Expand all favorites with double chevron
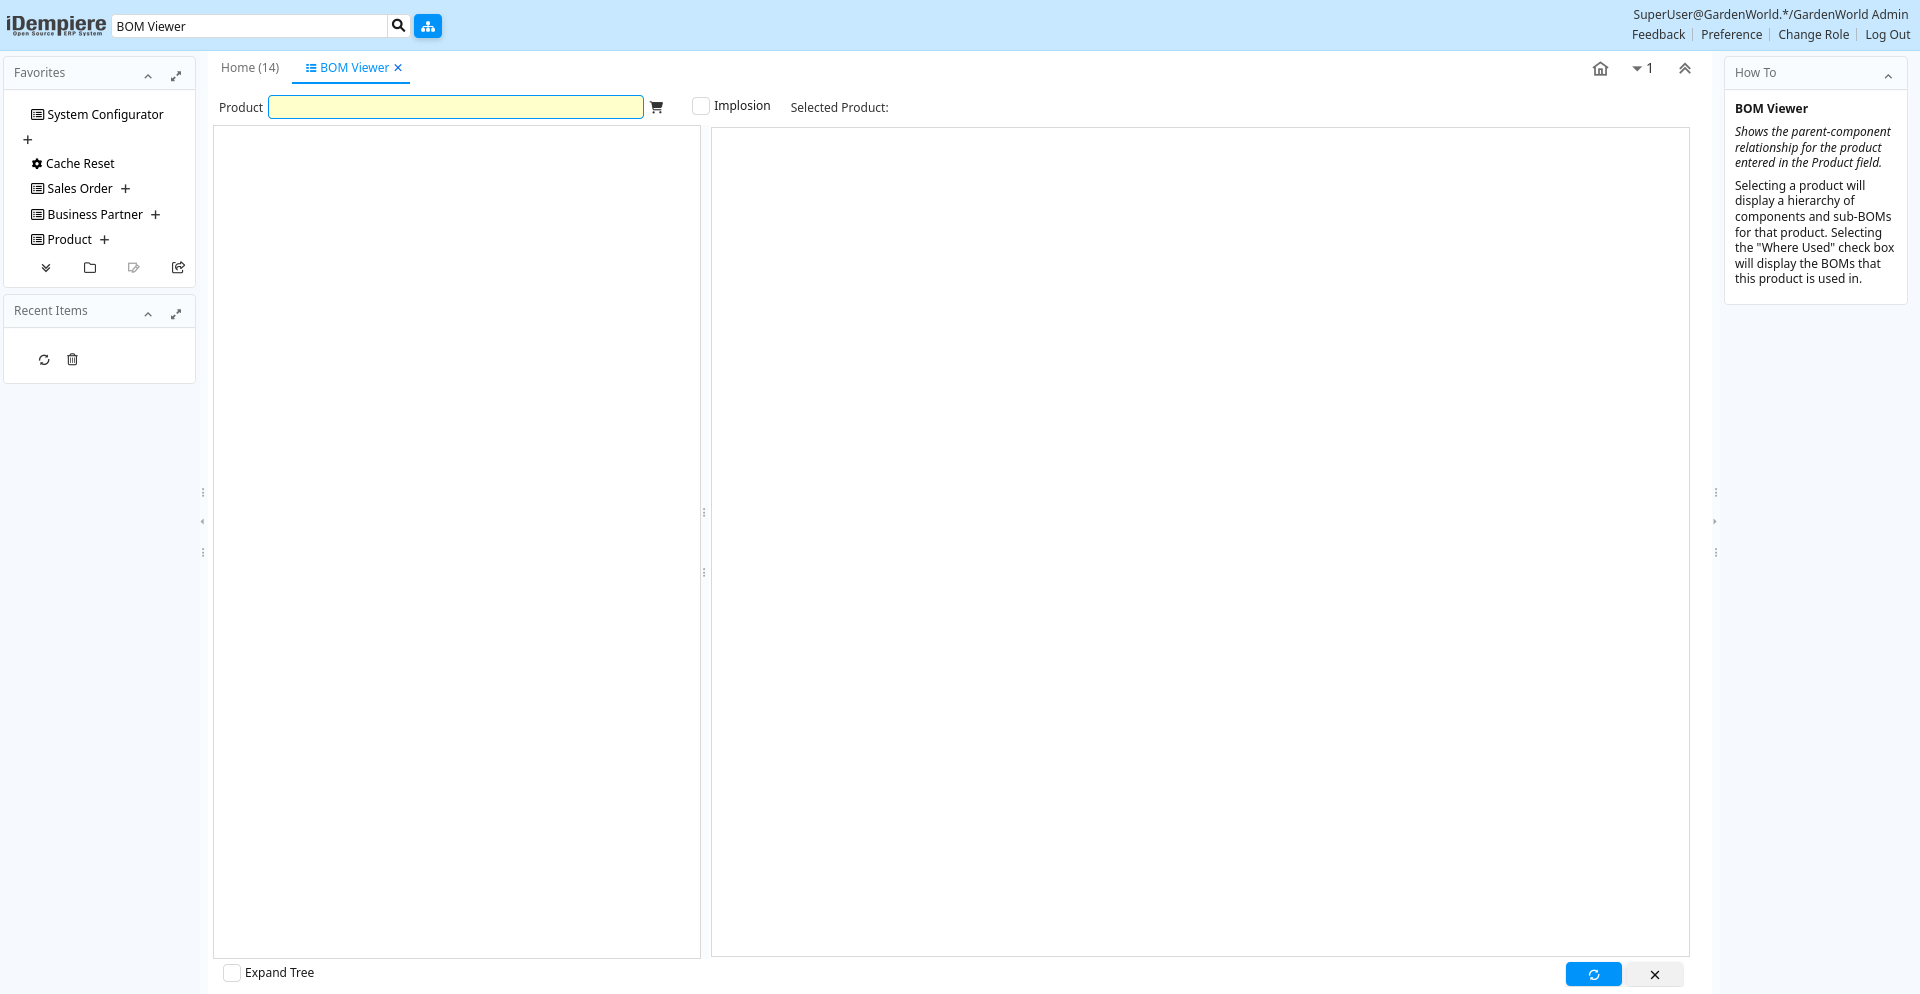The height and width of the screenshot is (994, 1920). (46, 268)
